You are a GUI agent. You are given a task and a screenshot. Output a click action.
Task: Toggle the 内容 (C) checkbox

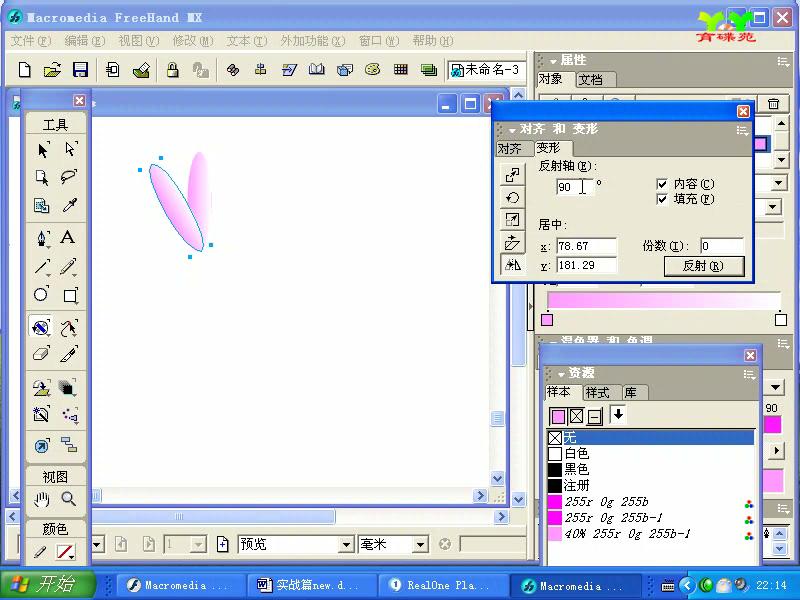point(662,184)
